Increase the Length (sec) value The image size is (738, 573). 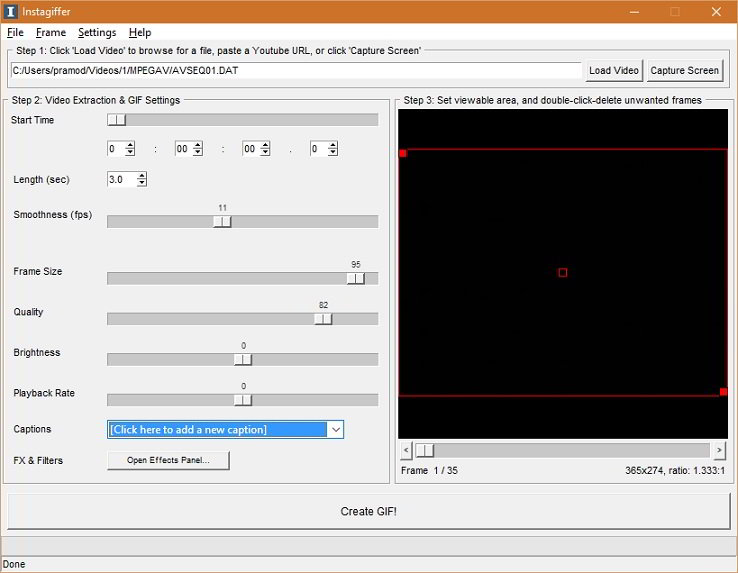pyautogui.click(x=142, y=176)
